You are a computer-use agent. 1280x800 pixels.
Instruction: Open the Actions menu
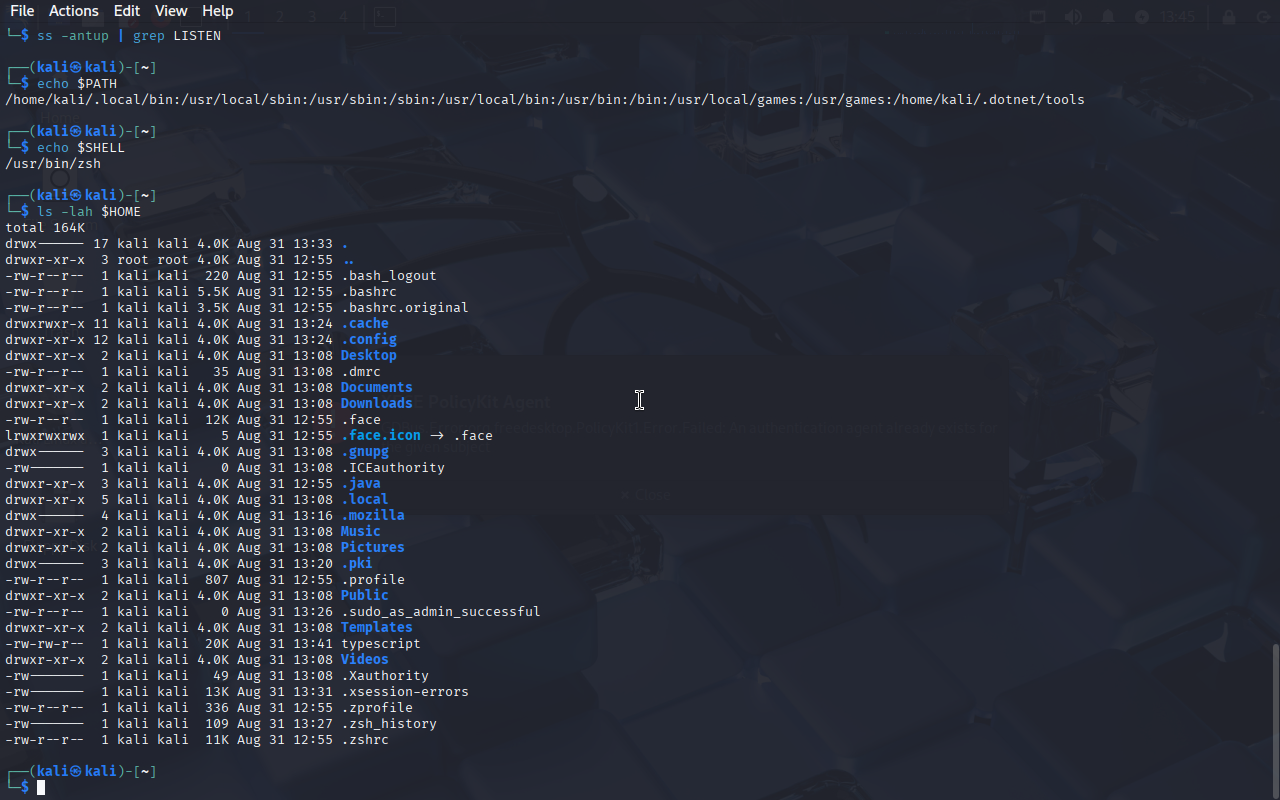point(74,11)
